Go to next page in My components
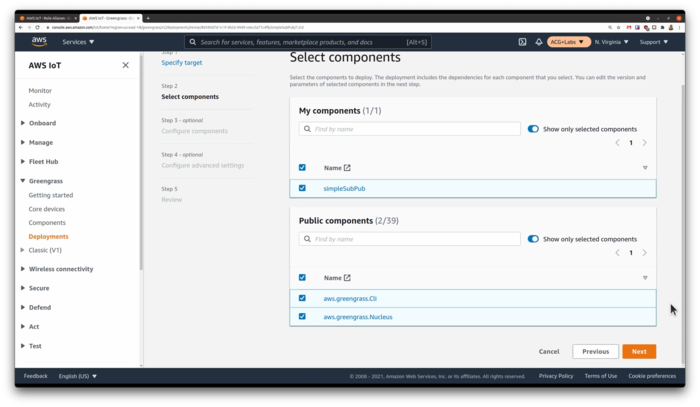The height and width of the screenshot is (407, 700). 644,143
